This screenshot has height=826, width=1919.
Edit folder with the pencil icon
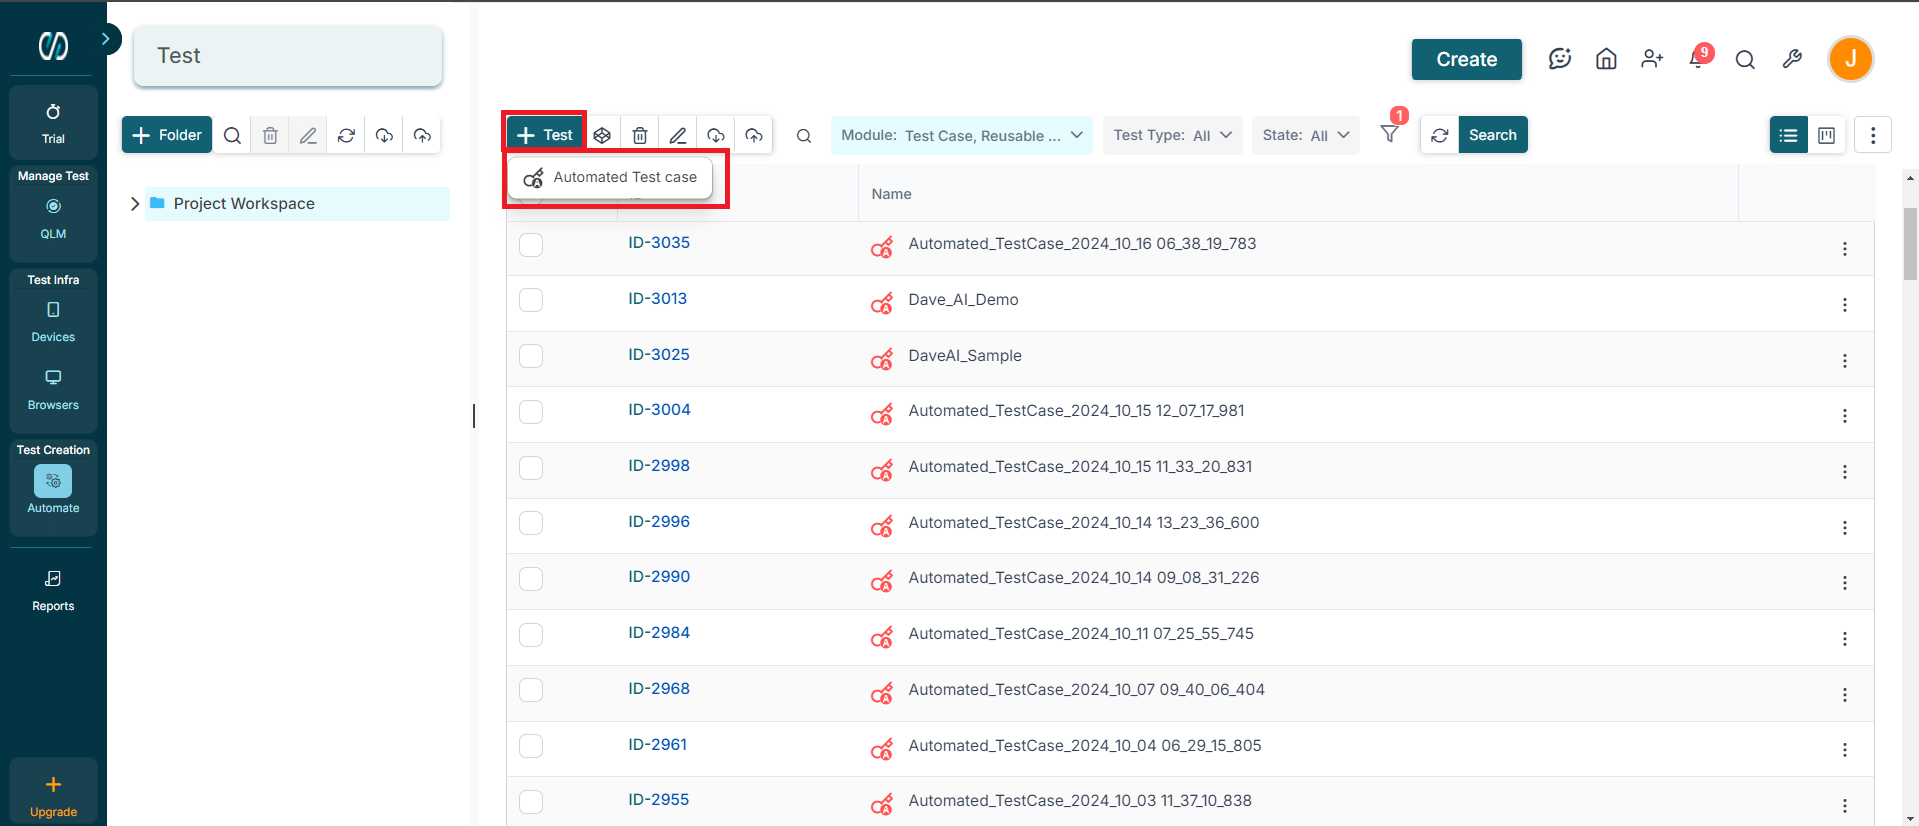point(308,135)
